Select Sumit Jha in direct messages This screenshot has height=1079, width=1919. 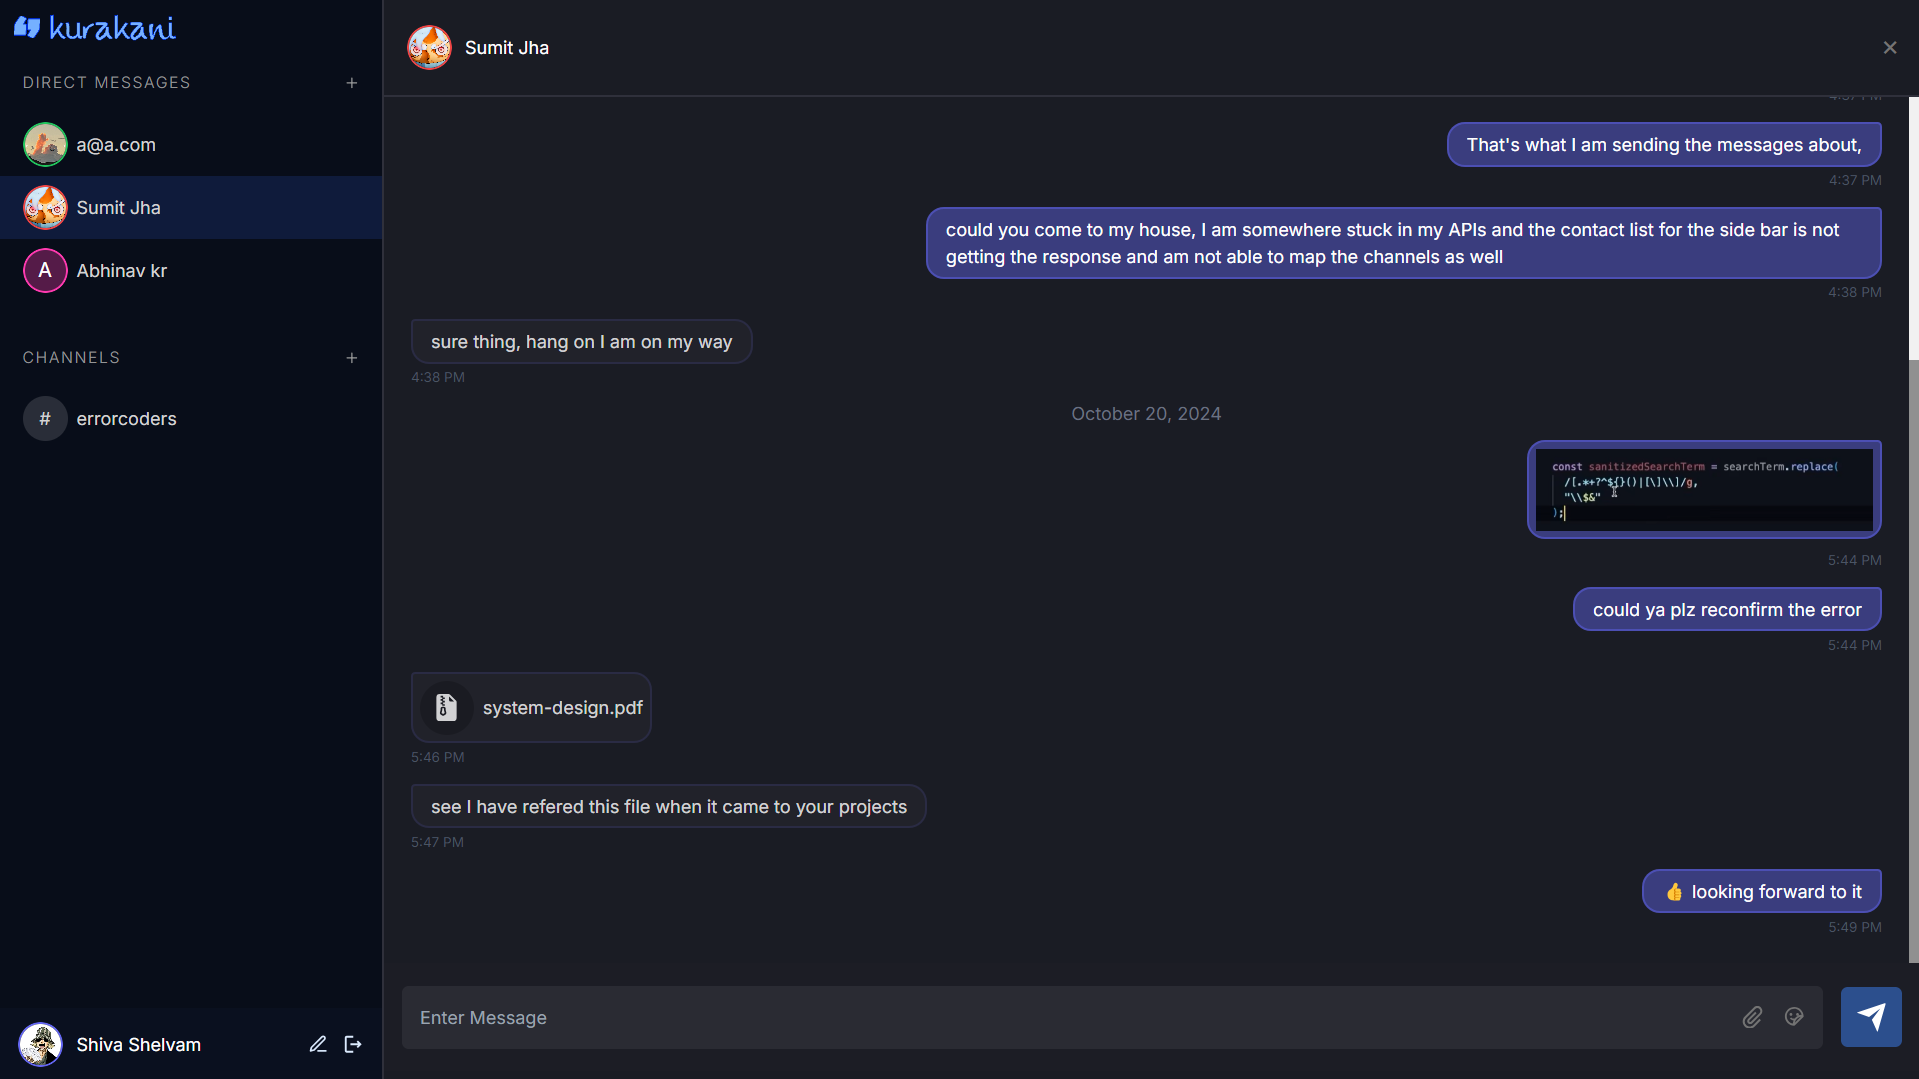click(x=118, y=208)
